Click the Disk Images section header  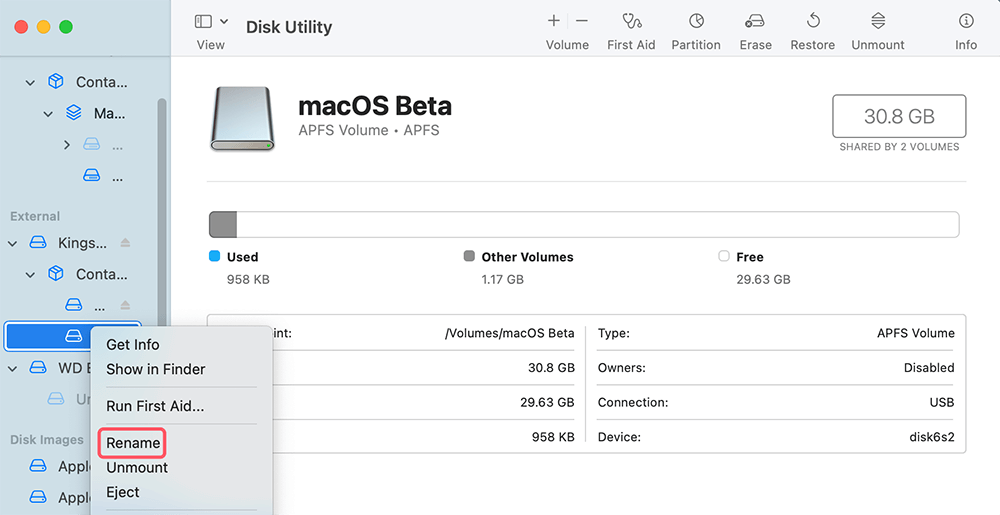(x=47, y=440)
